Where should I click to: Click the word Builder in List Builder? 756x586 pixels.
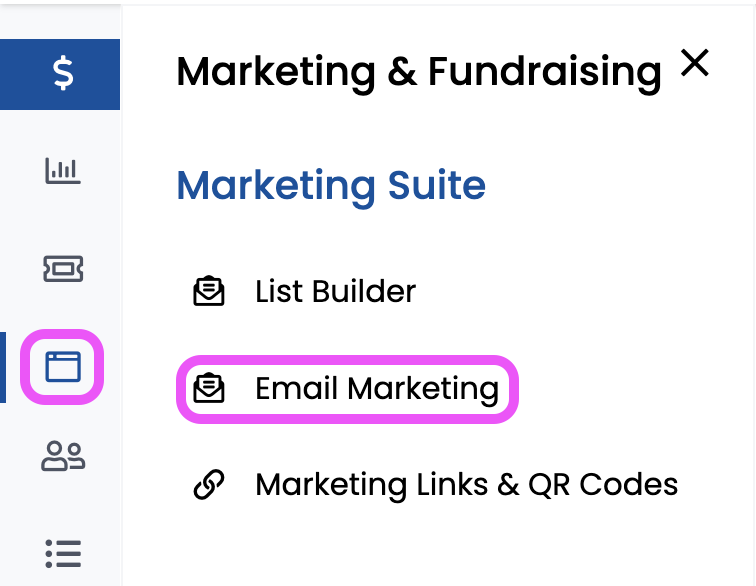[x=362, y=292]
